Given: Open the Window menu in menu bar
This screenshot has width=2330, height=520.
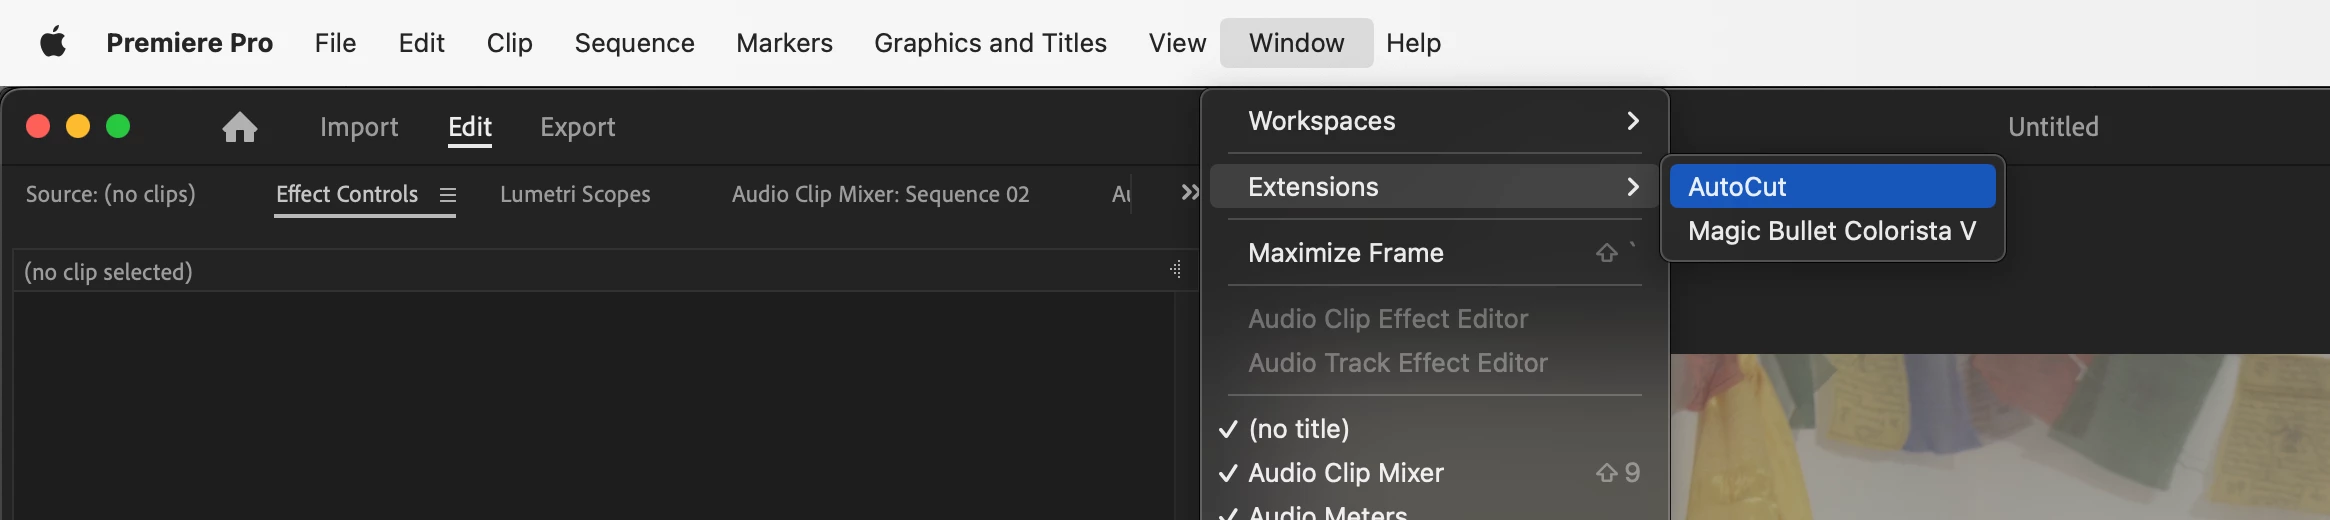Looking at the screenshot, I should [x=1296, y=43].
